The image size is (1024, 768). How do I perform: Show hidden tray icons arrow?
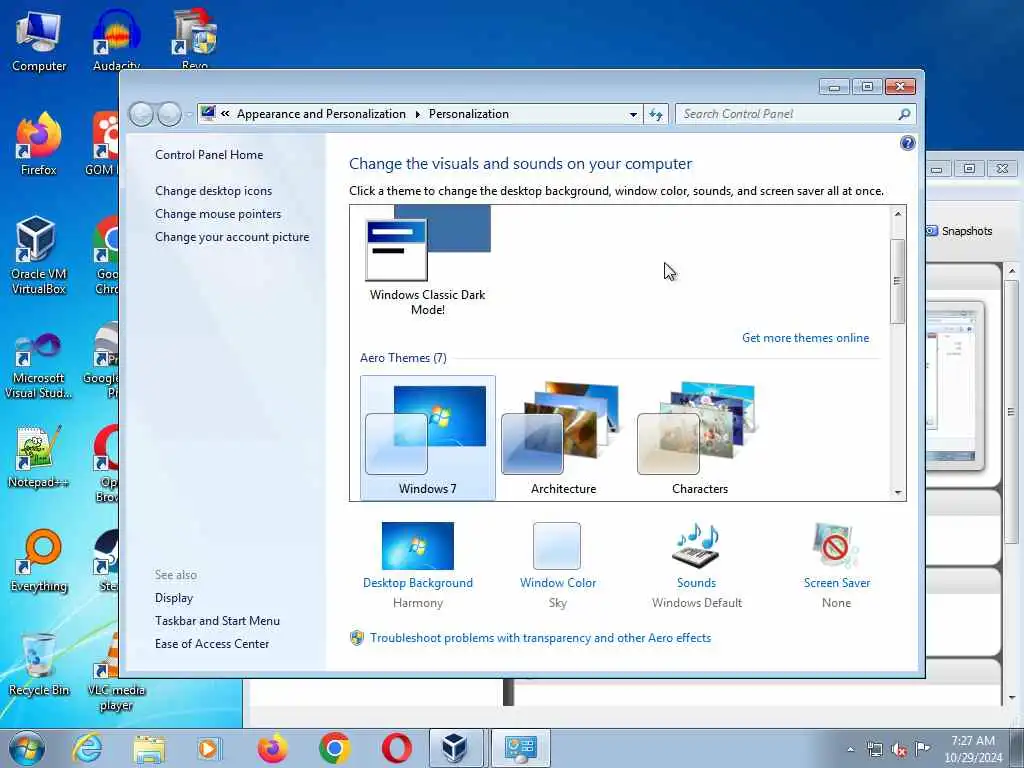[850, 750]
